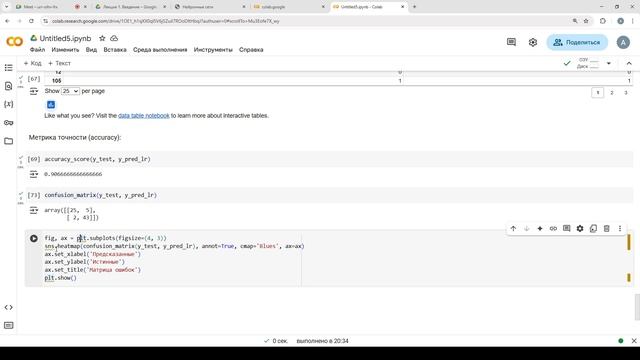Image resolution: width=640 pixels, height=360 pixels.
Task: Click the notebook title Untitled5.ipynb
Action: (65, 38)
